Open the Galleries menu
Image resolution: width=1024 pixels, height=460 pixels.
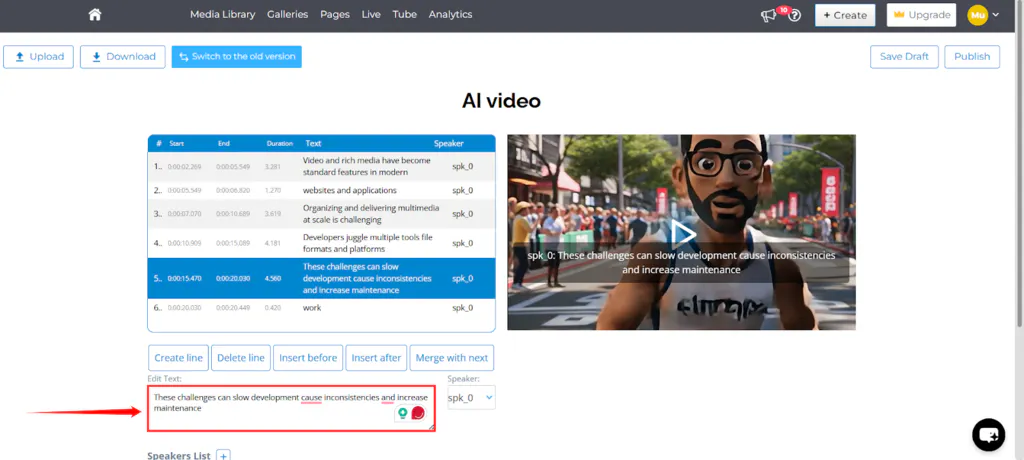(x=287, y=14)
